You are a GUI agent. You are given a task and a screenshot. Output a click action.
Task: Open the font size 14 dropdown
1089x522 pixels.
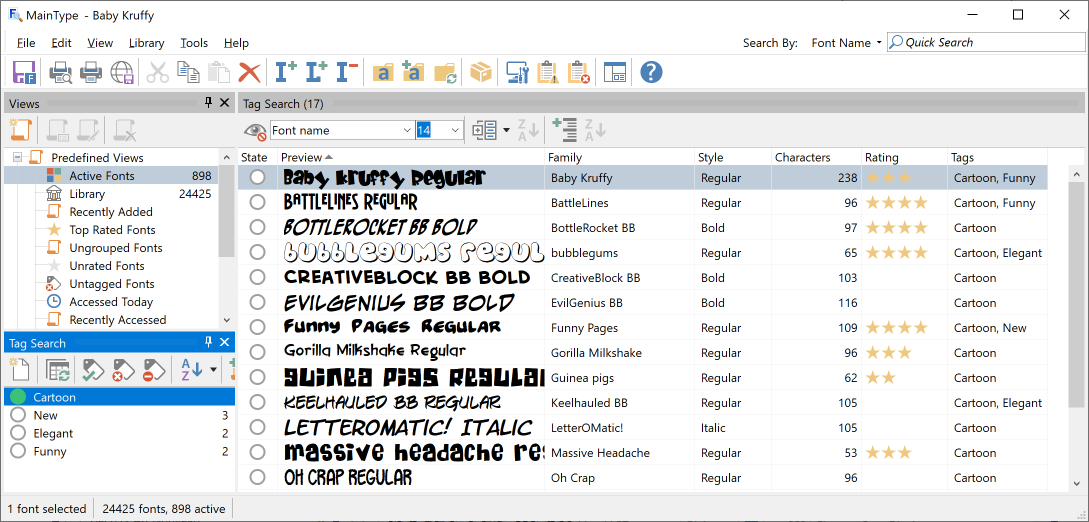click(x=456, y=130)
